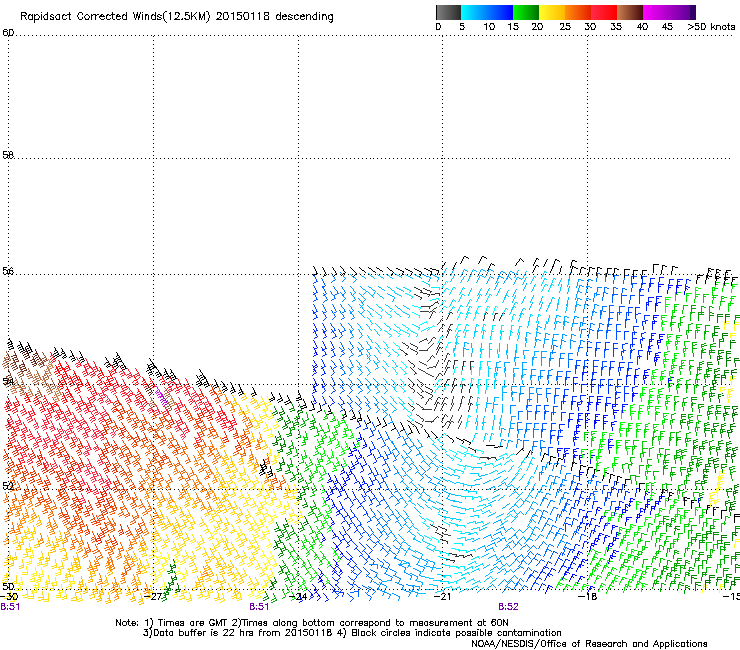This screenshot has height=650, width=740.
Task: Click the note line '3)Data buffer is 22 hrs'
Action: coord(353,633)
